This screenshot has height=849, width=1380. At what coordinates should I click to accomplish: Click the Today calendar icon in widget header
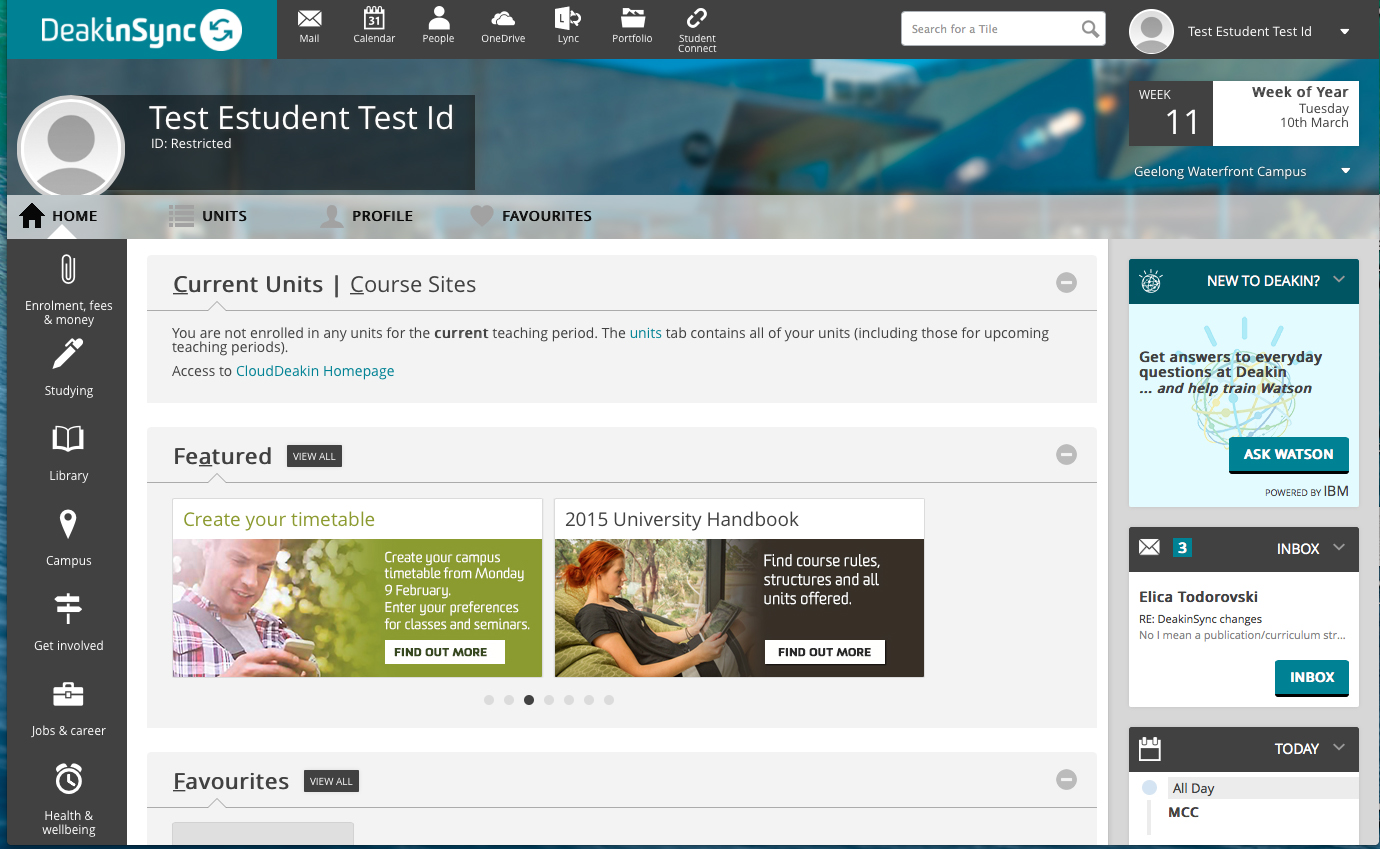[1150, 748]
